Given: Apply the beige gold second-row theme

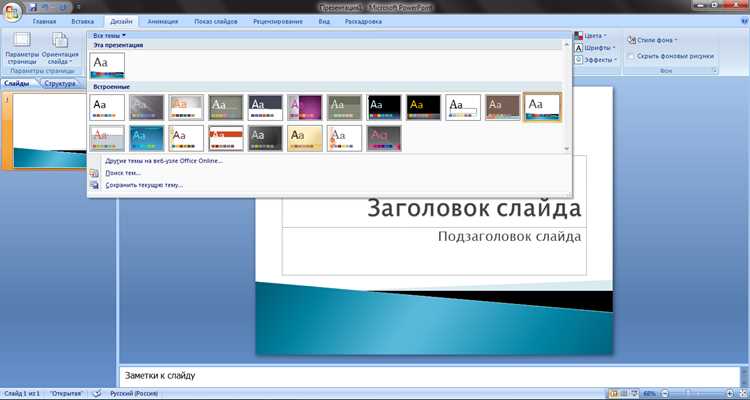Looking at the screenshot, I should click(305, 138).
